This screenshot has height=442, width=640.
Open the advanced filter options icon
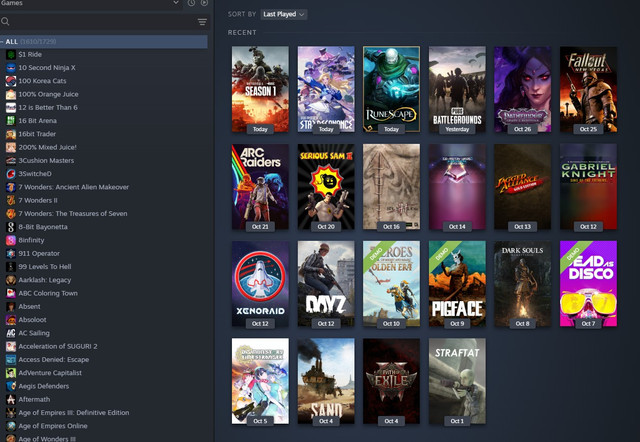[202, 21]
